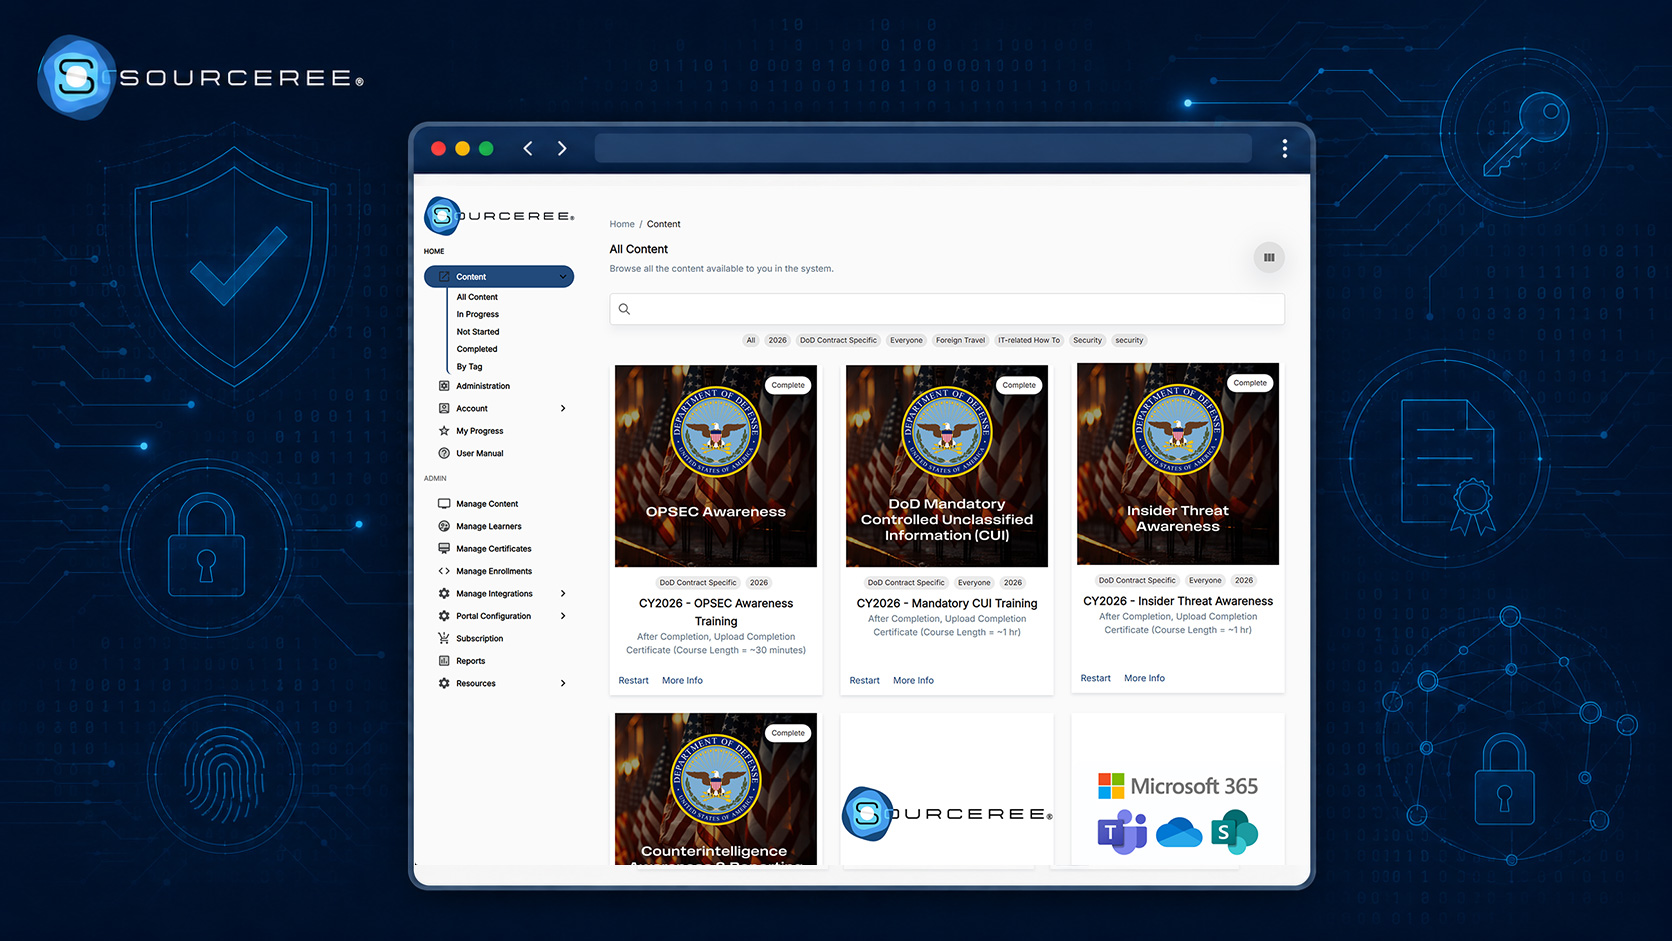Image resolution: width=1672 pixels, height=941 pixels.
Task: Click the browser forward arrow
Action: pos(562,149)
